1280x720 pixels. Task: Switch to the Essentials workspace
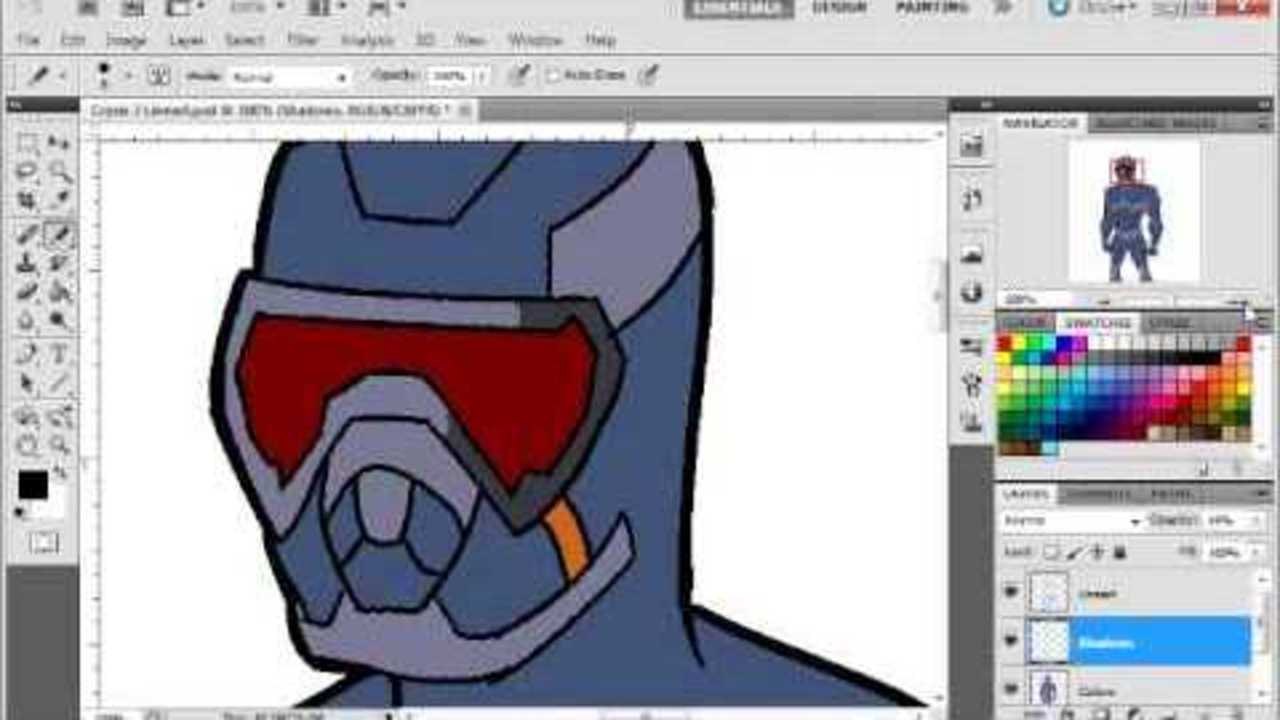pyautogui.click(x=738, y=8)
